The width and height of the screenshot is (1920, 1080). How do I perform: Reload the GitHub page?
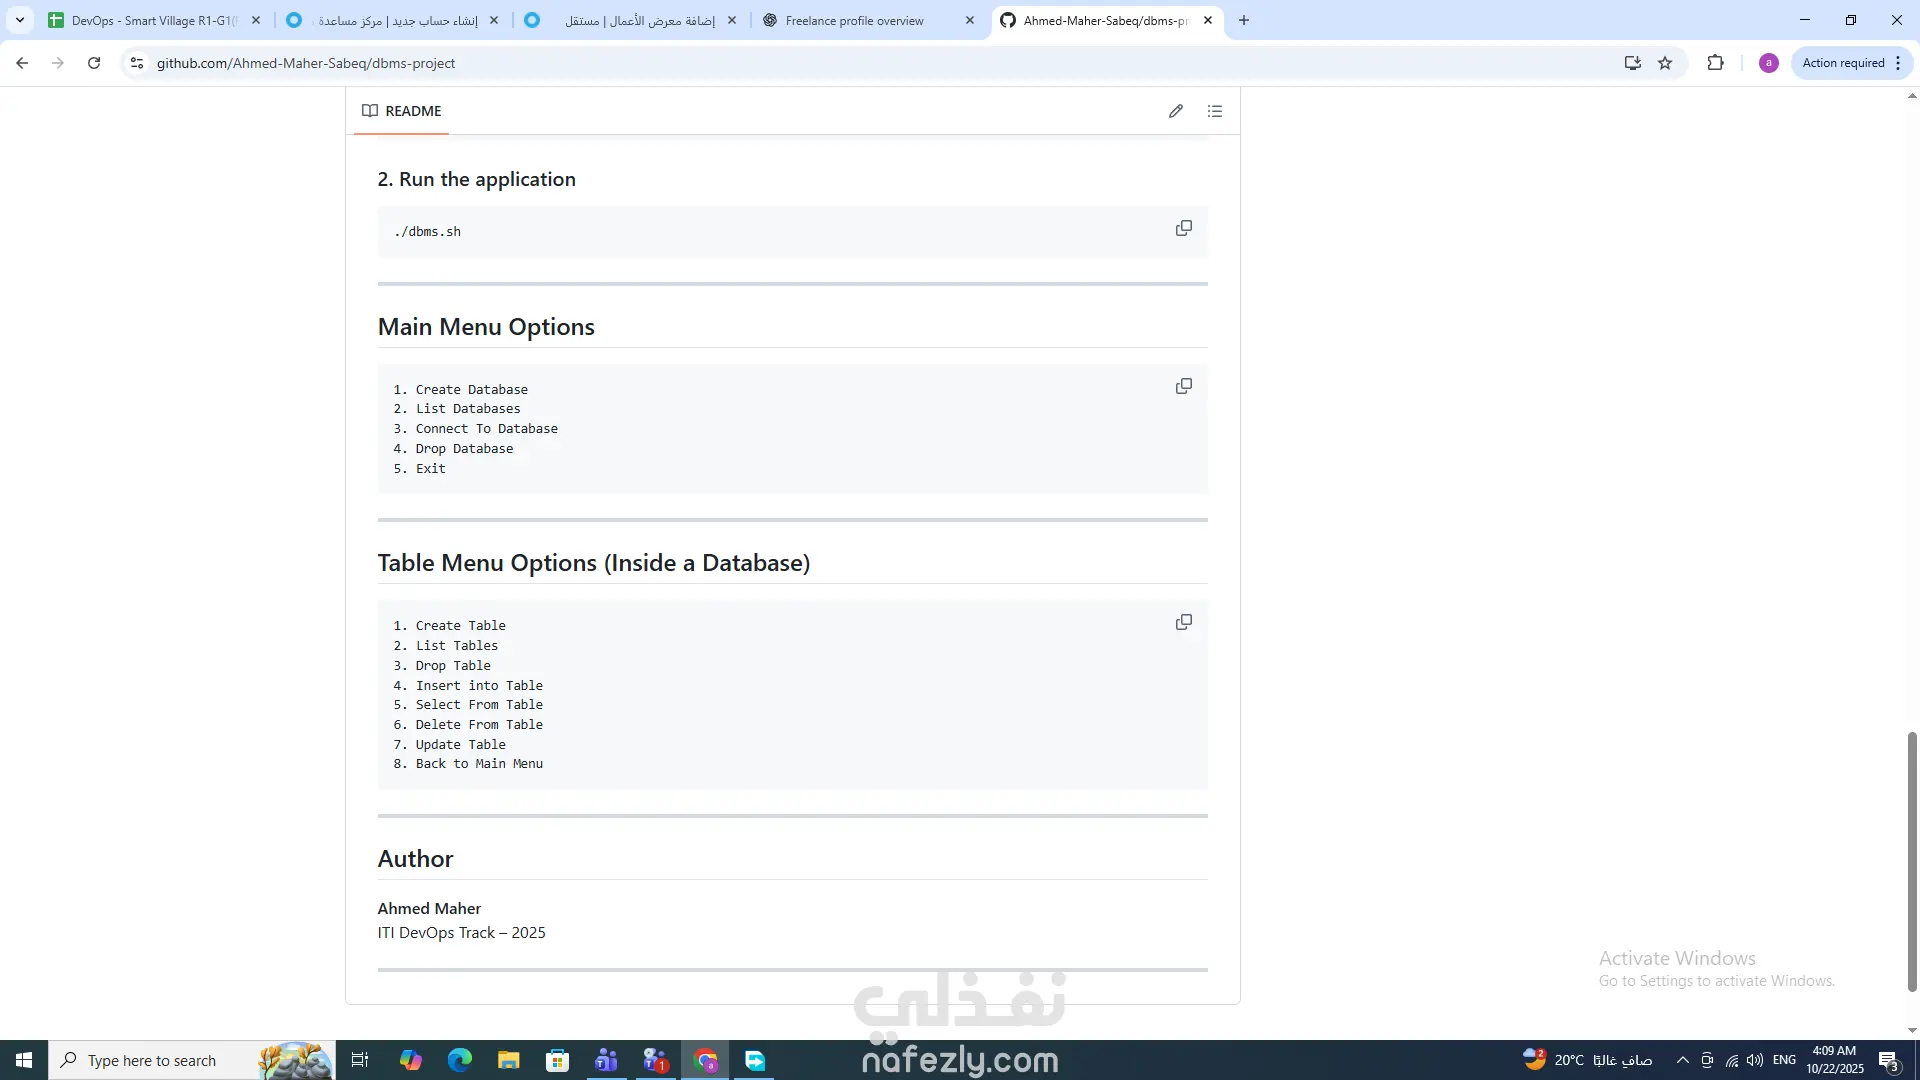[x=94, y=63]
